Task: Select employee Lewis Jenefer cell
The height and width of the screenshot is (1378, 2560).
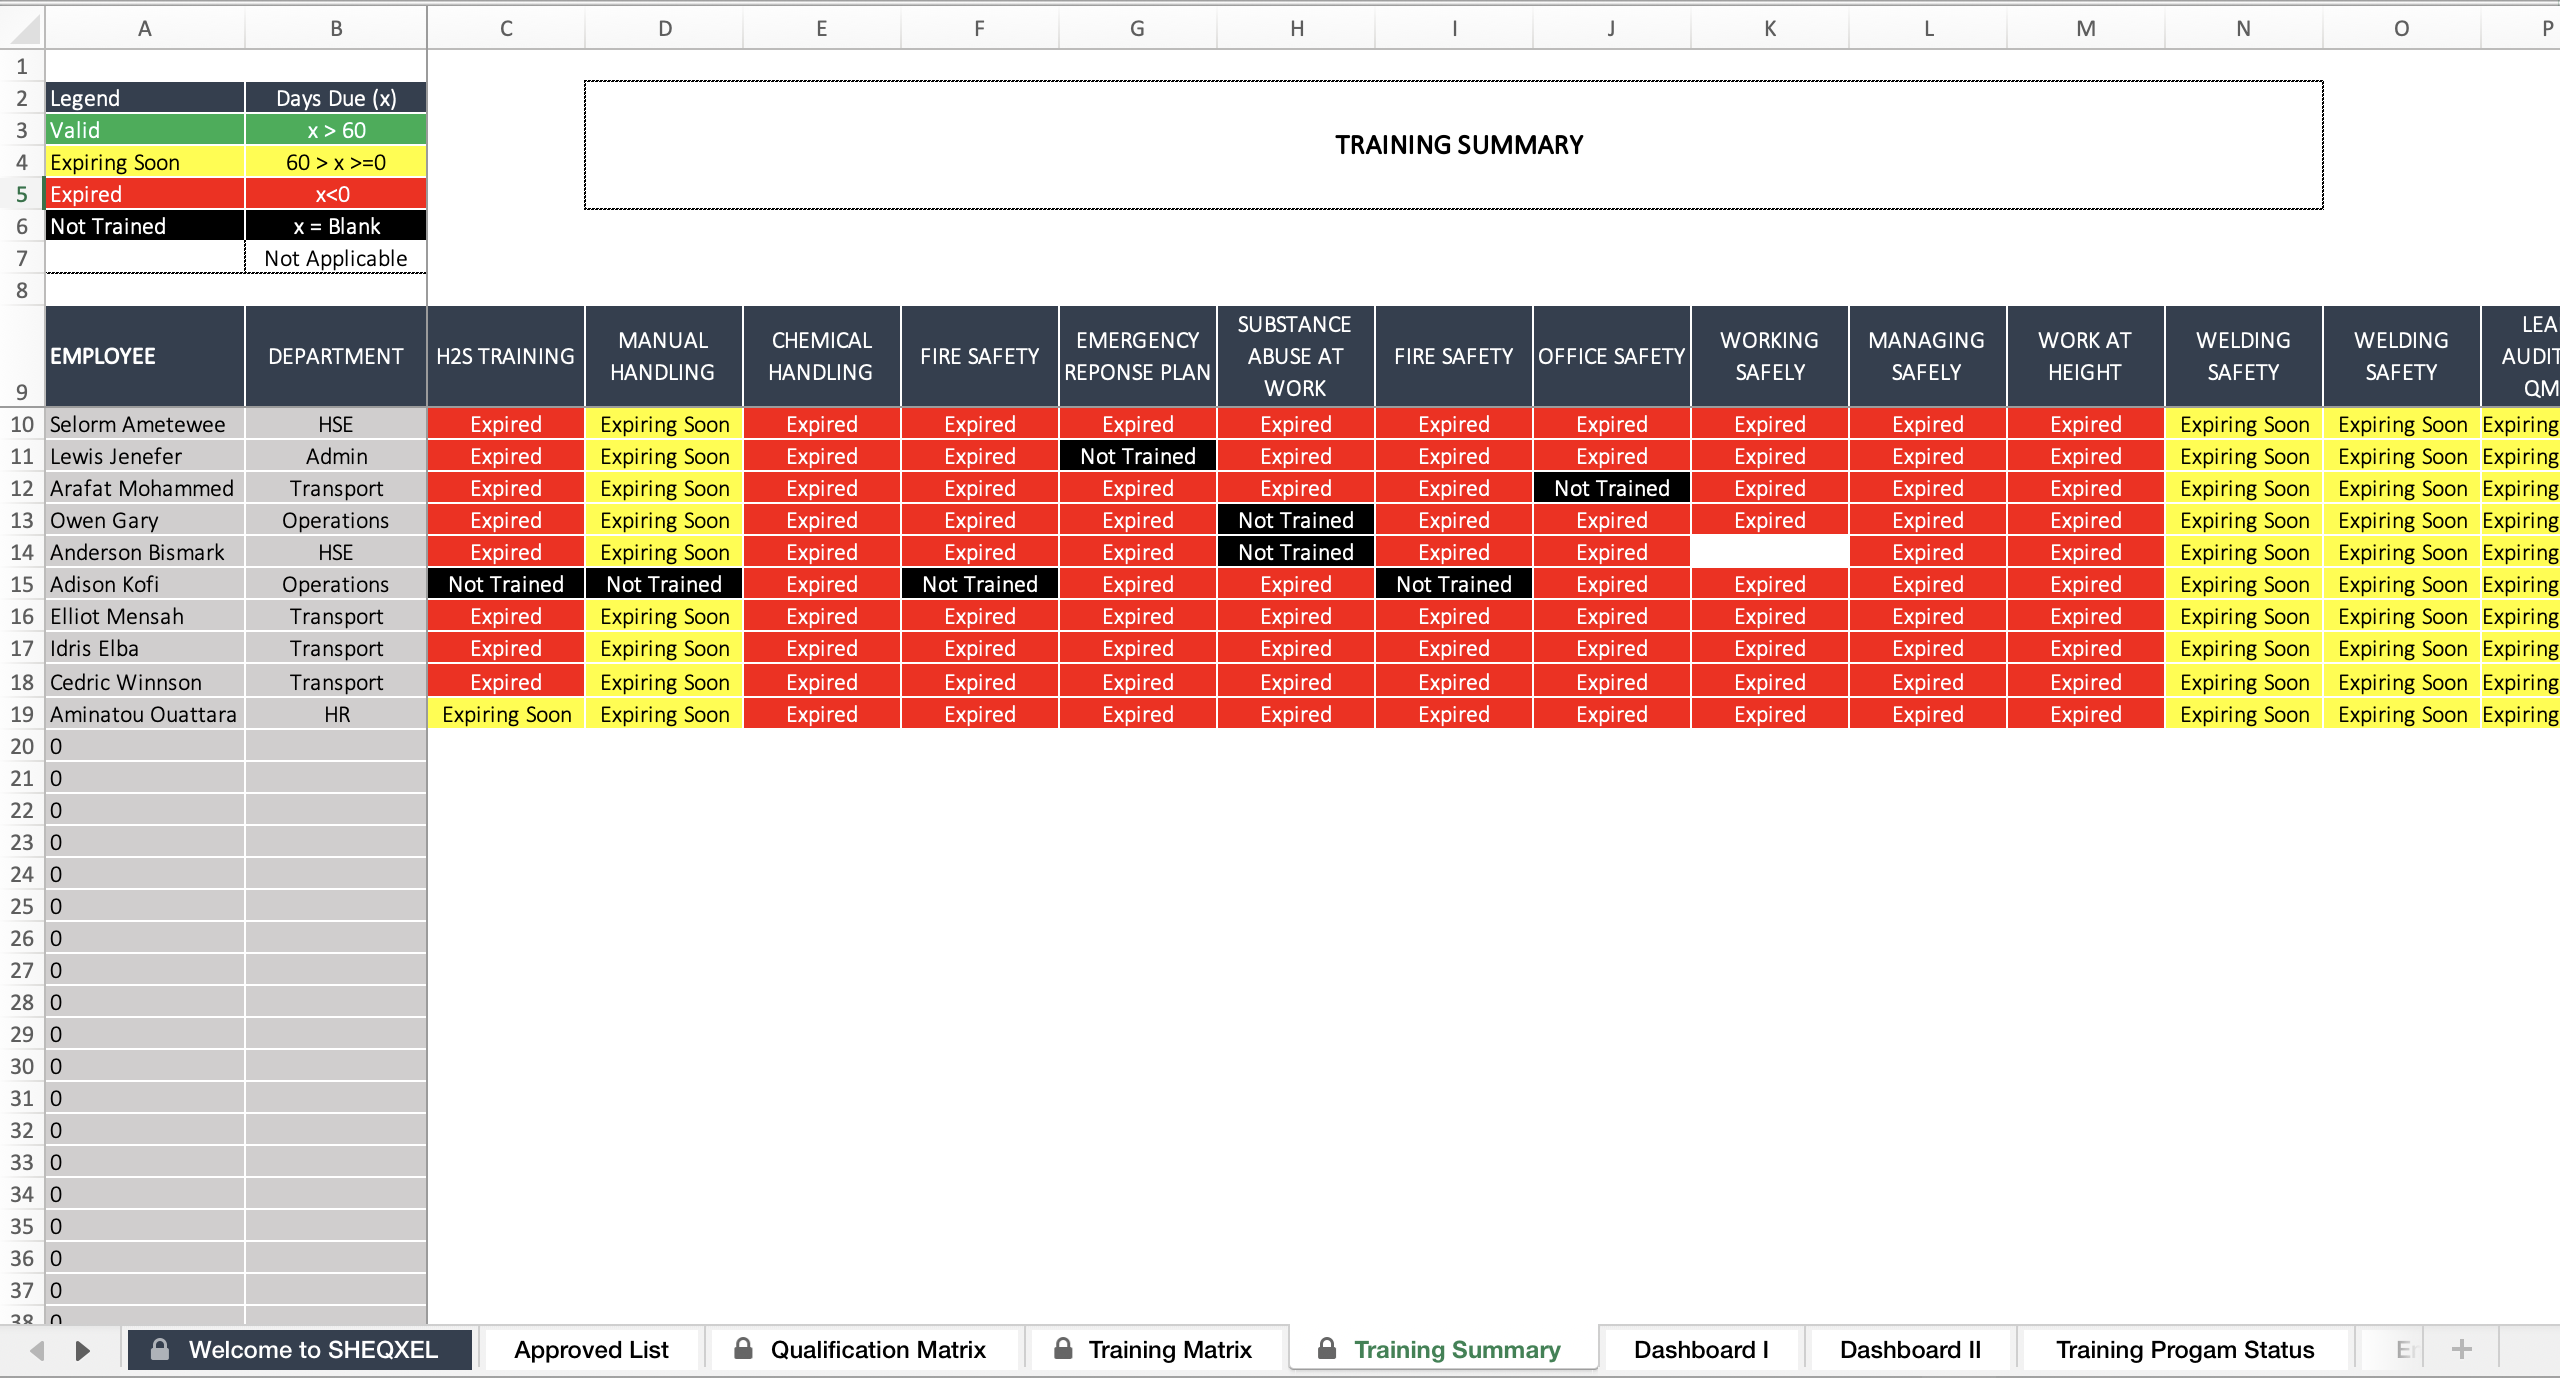Action: pyautogui.click(x=145, y=456)
